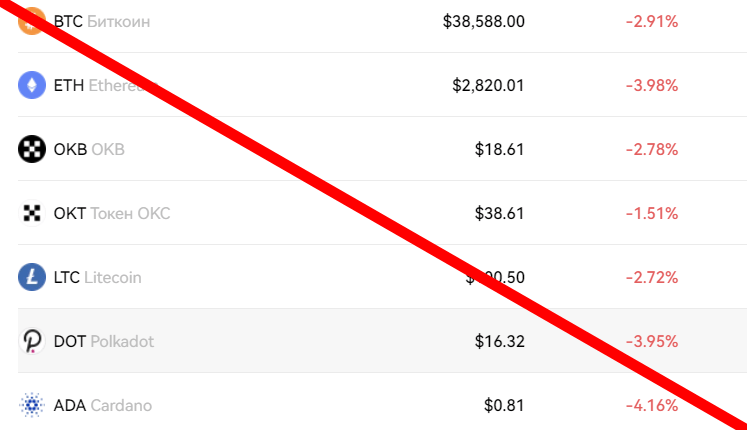Click the Ethereum ETH coin icon
Image resolution: width=747 pixels, height=430 pixels.
tap(32, 85)
